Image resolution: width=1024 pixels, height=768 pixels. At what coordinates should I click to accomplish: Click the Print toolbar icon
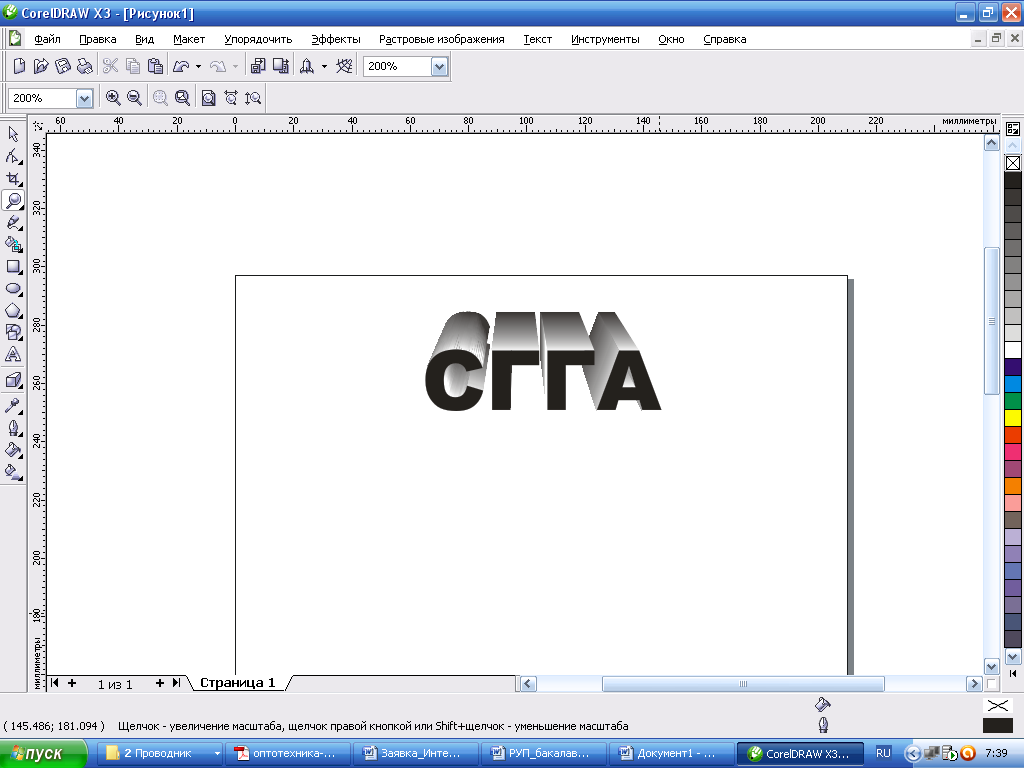point(84,66)
